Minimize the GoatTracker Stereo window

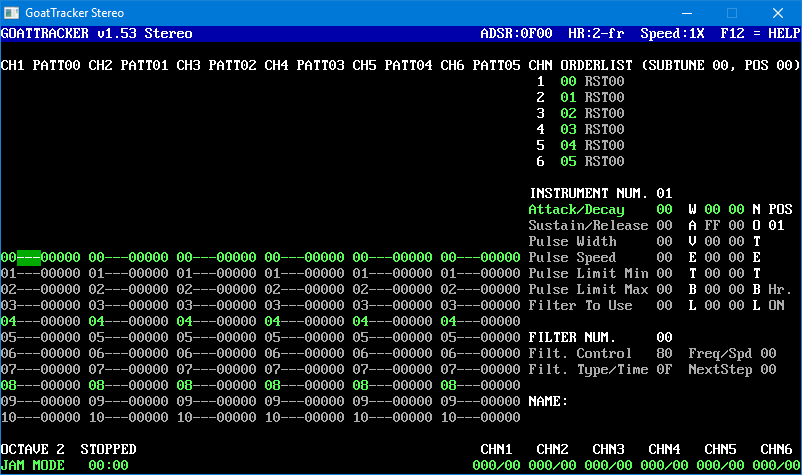tap(687, 13)
